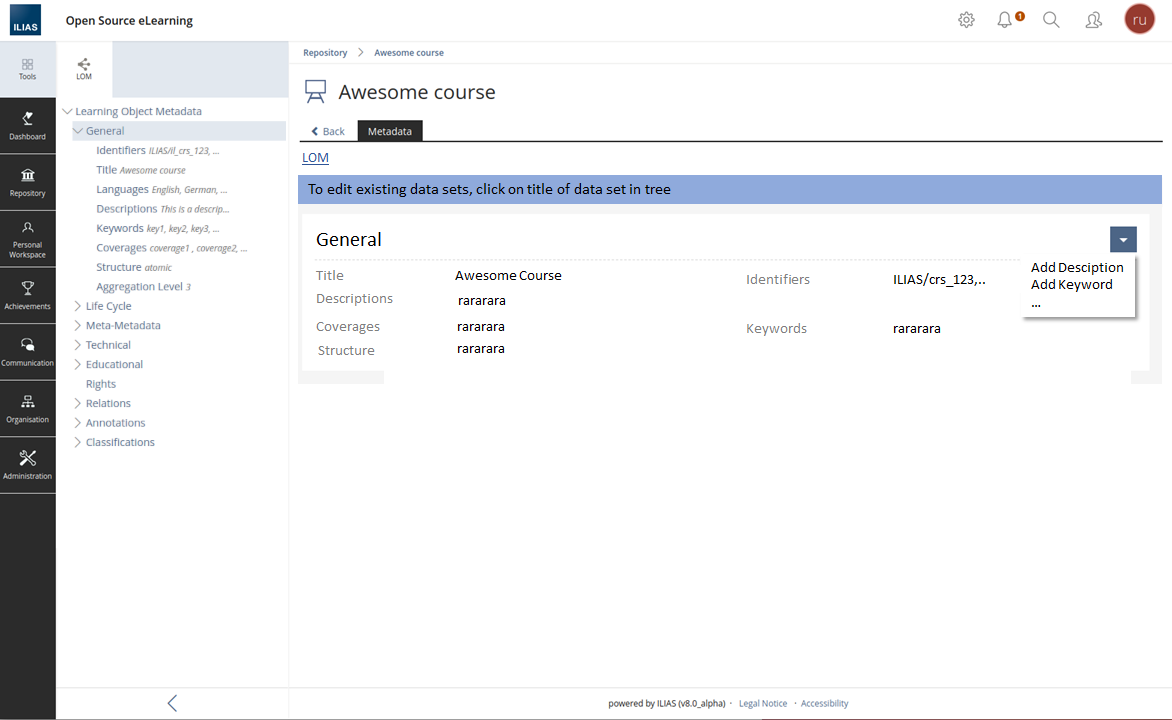Open the Legal Notice footer link

(x=762, y=703)
